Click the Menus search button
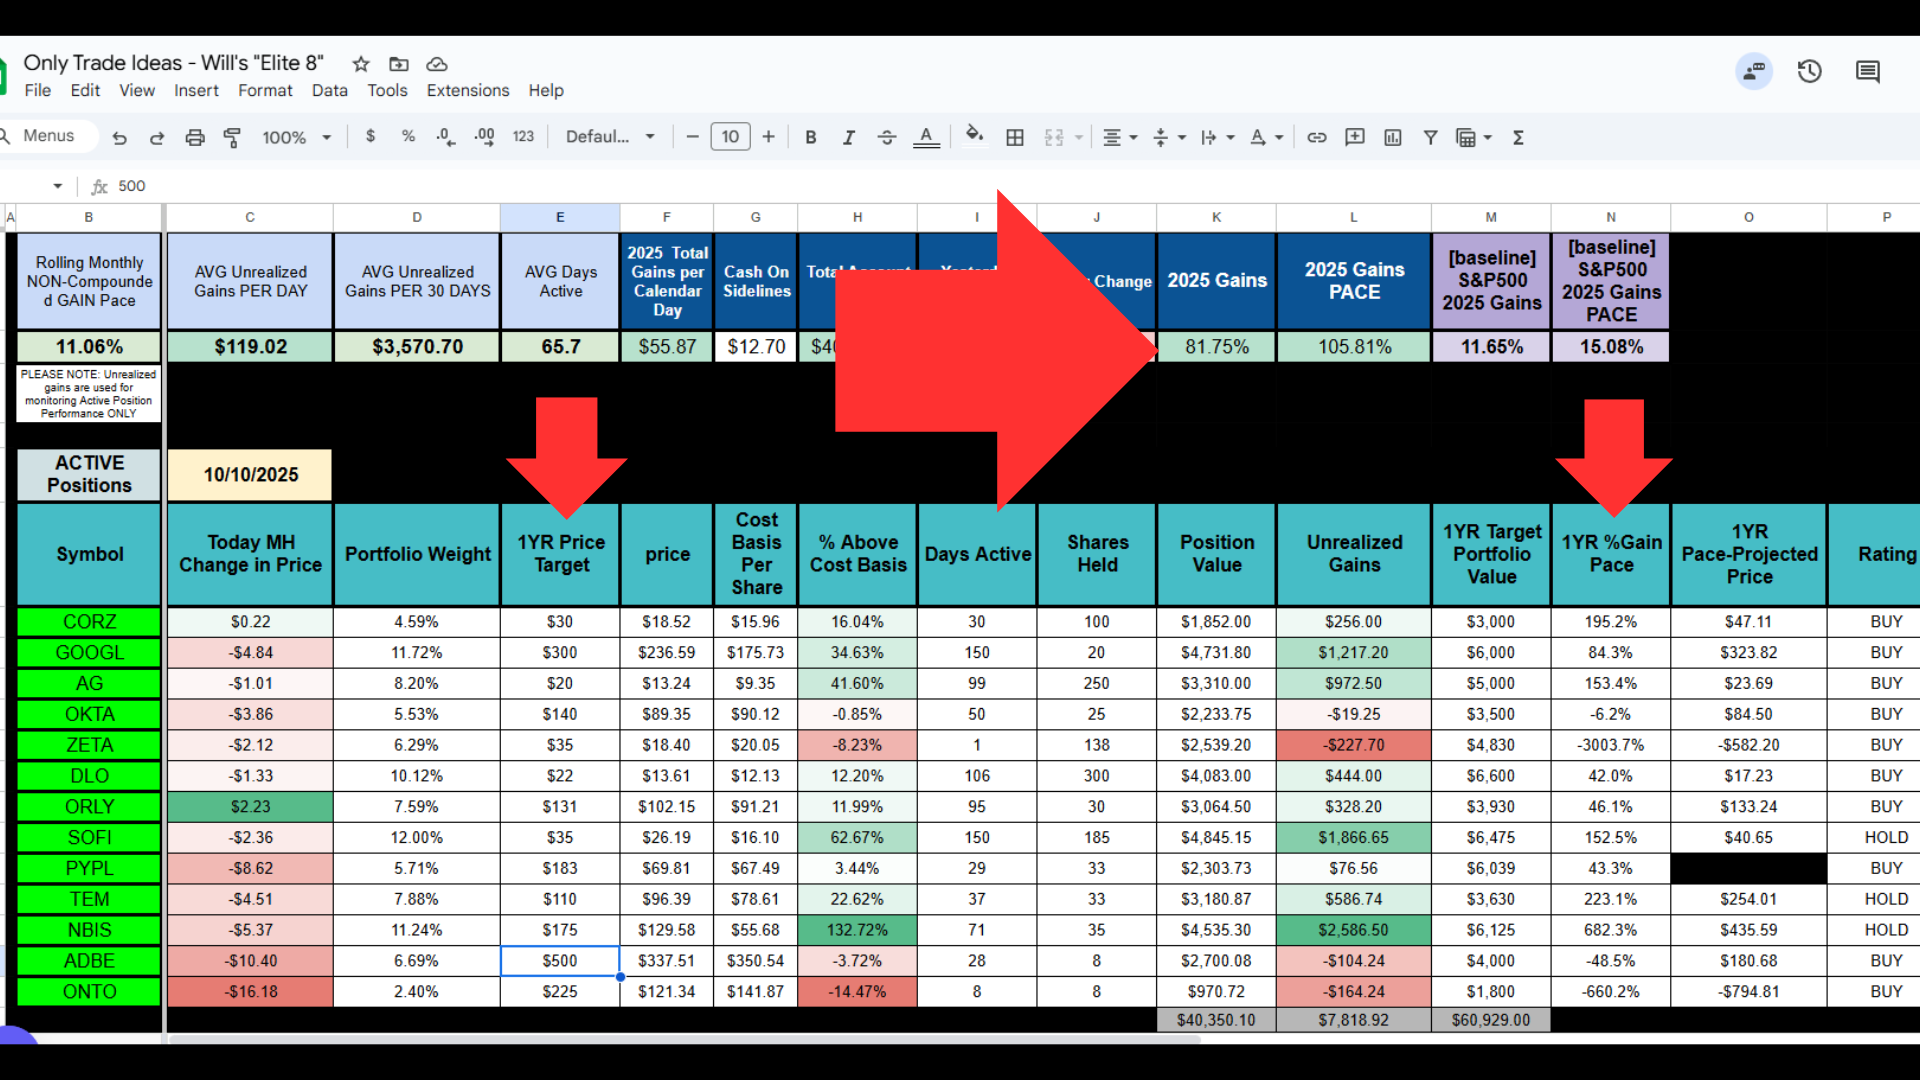Image resolution: width=1920 pixels, height=1080 pixels. coord(47,136)
